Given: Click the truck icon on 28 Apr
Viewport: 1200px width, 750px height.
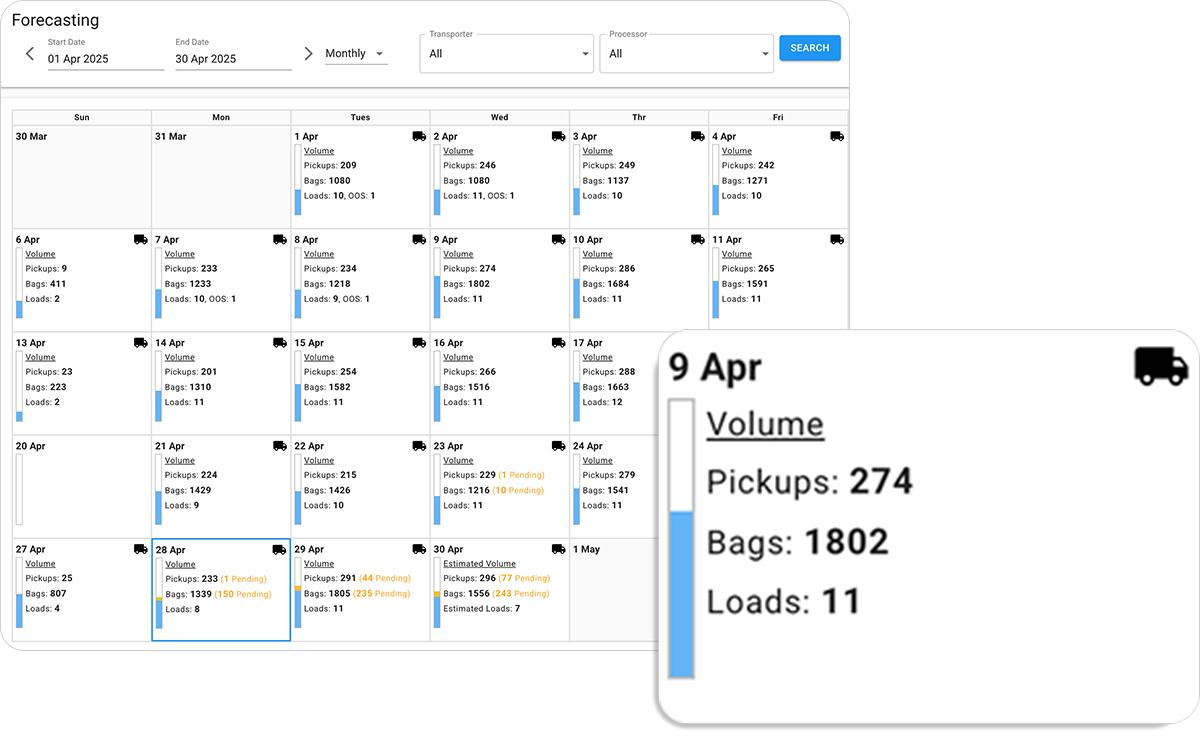Looking at the screenshot, I should (x=280, y=549).
